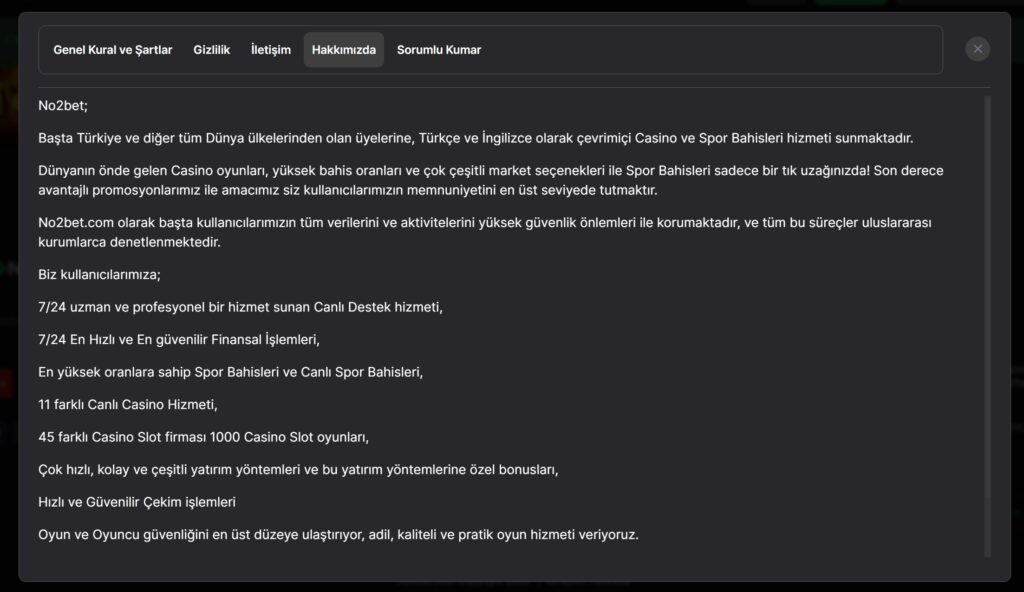Screen dimensions: 1024x592
Task: Click the line "7/24 En Hızlı ve En güvenilir Finansal İşlemleri,"
Action: 179,340
